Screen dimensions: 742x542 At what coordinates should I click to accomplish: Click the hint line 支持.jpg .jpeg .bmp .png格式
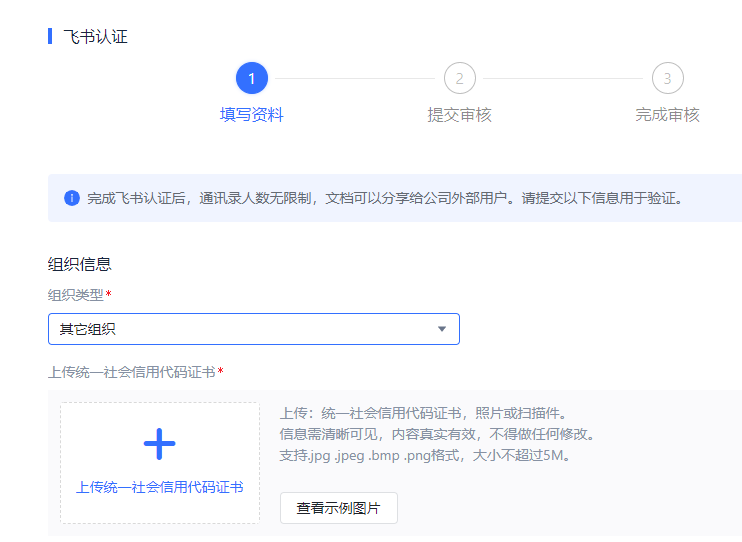coord(425,455)
